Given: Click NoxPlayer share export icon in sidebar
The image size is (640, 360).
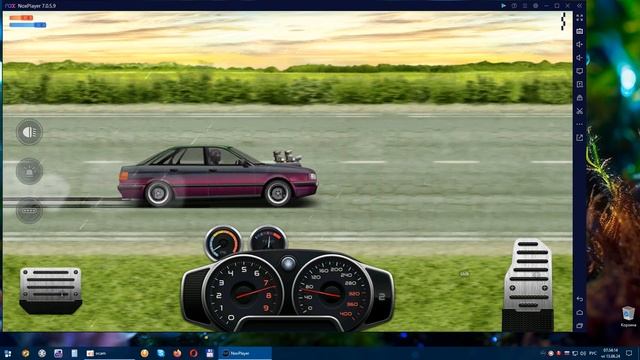Looking at the screenshot, I should 580,138.
